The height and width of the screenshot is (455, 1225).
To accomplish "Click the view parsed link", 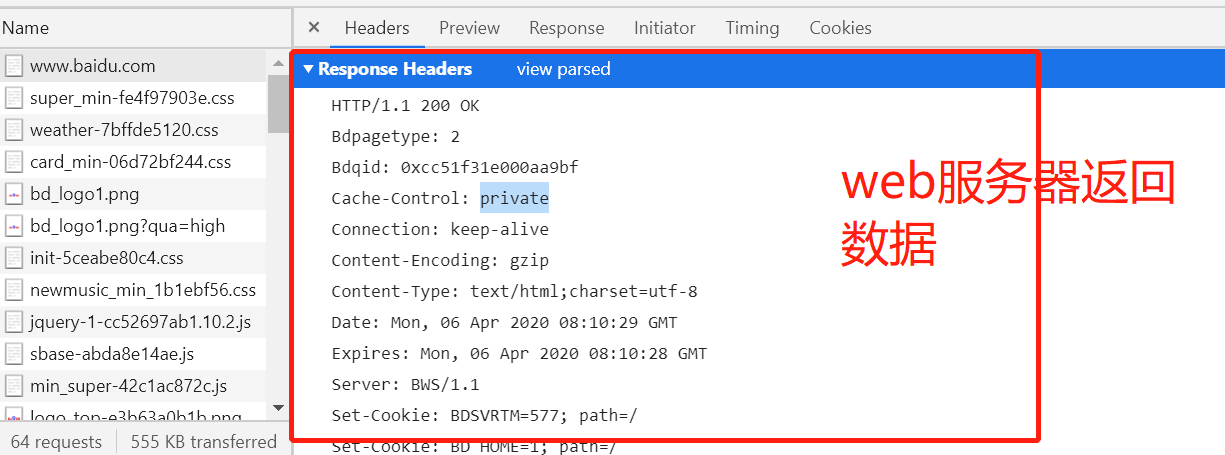I will tap(563, 69).
